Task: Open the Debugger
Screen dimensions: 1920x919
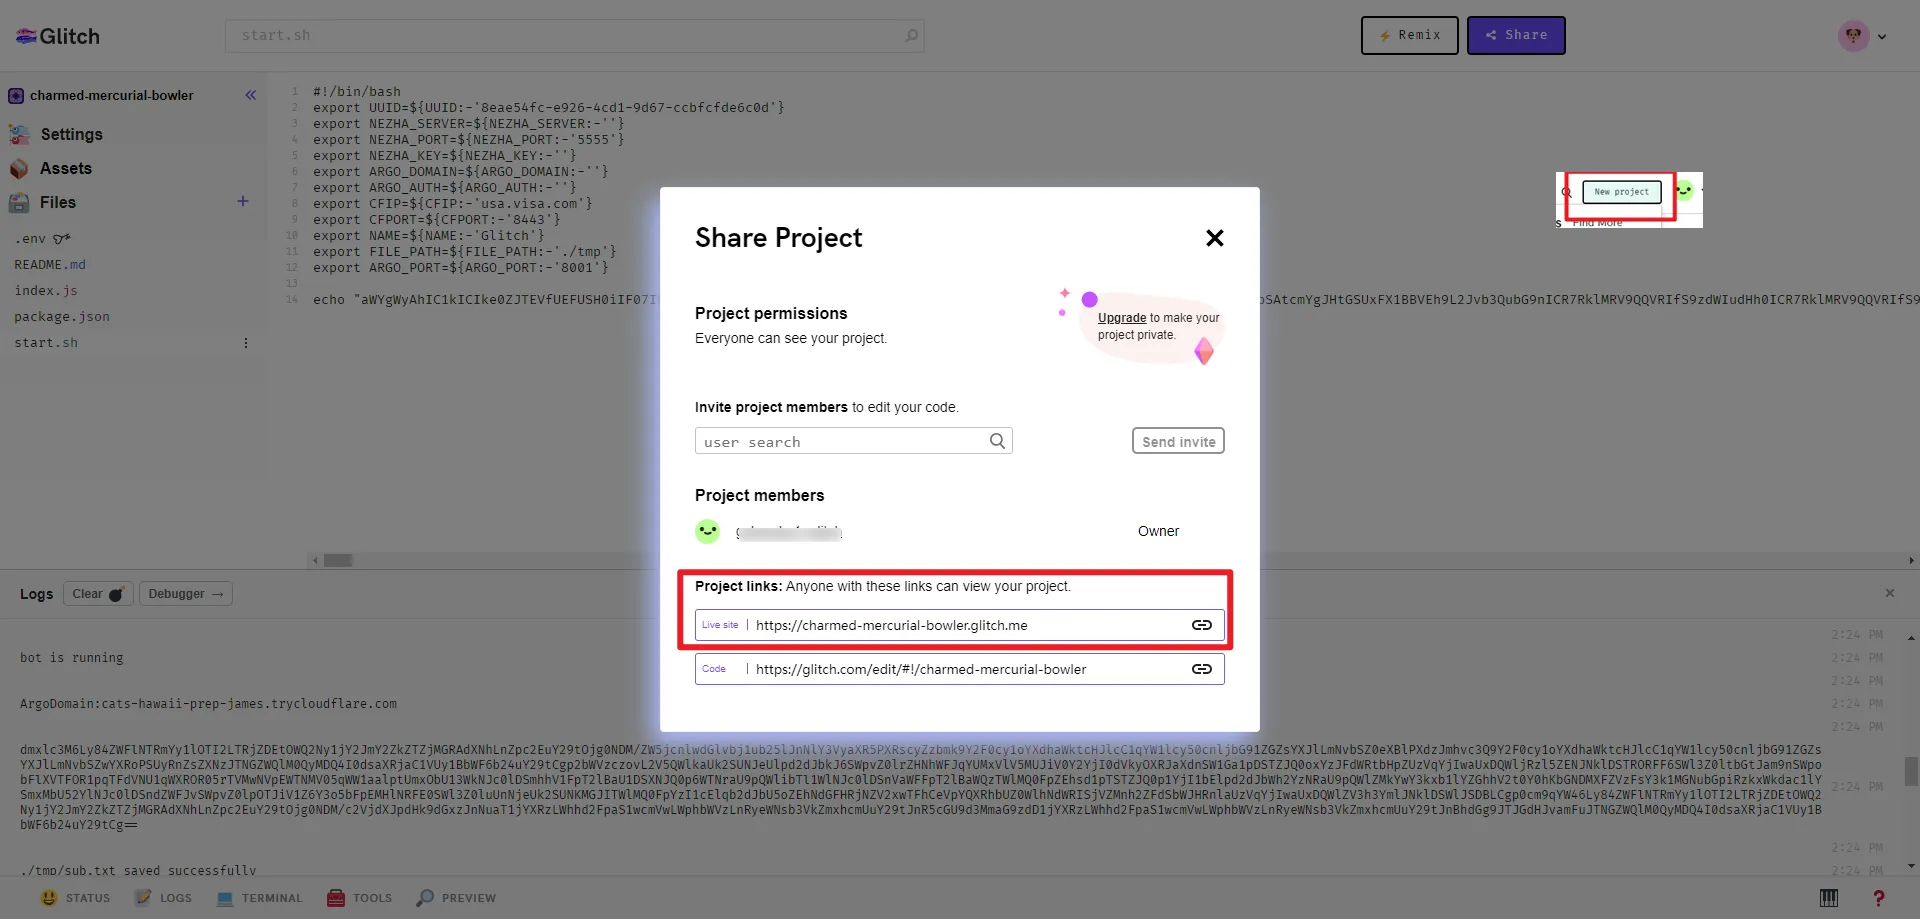Action: [185, 594]
